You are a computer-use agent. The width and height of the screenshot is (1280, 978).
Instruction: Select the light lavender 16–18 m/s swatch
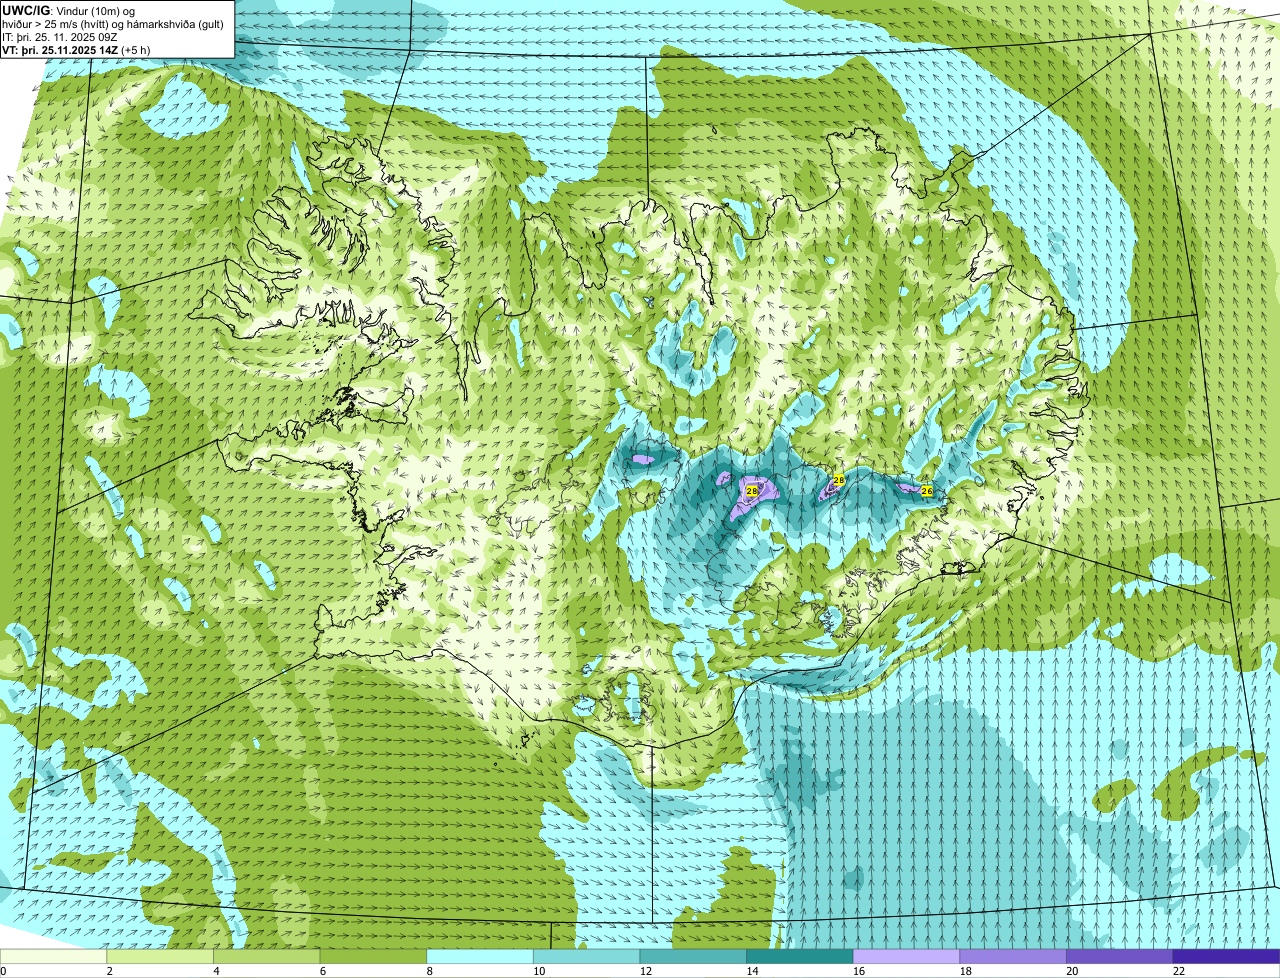(x=906, y=956)
